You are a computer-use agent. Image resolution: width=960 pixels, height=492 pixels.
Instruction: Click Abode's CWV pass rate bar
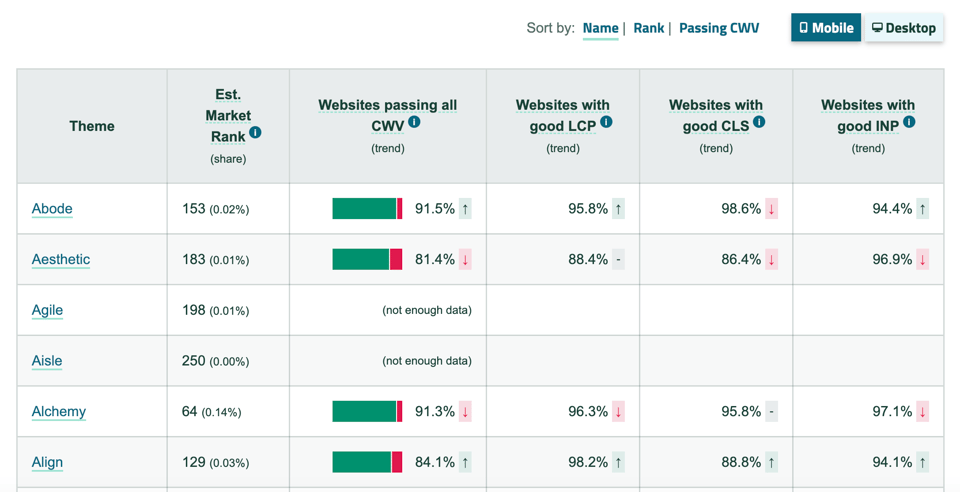(x=367, y=209)
